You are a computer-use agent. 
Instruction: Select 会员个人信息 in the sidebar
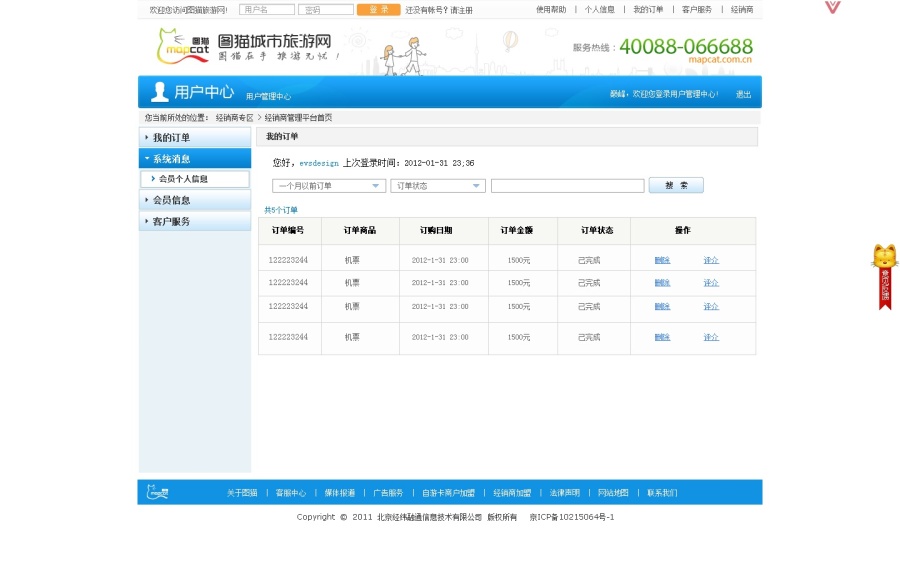195,179
